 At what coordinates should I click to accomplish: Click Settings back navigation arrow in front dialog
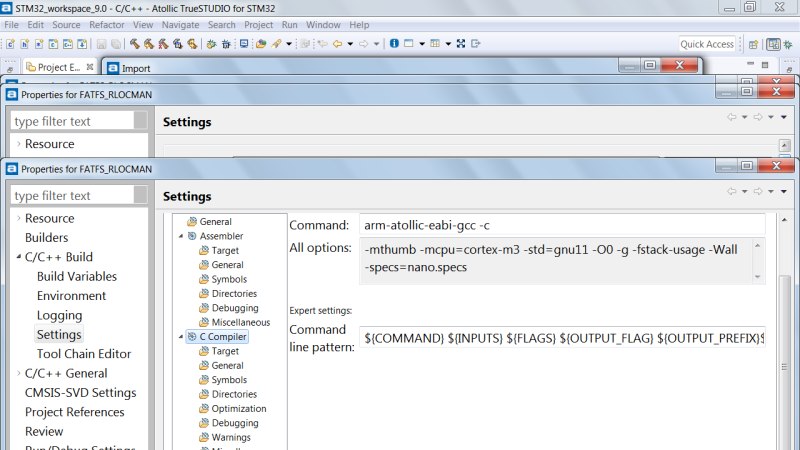tap(732, 191)
